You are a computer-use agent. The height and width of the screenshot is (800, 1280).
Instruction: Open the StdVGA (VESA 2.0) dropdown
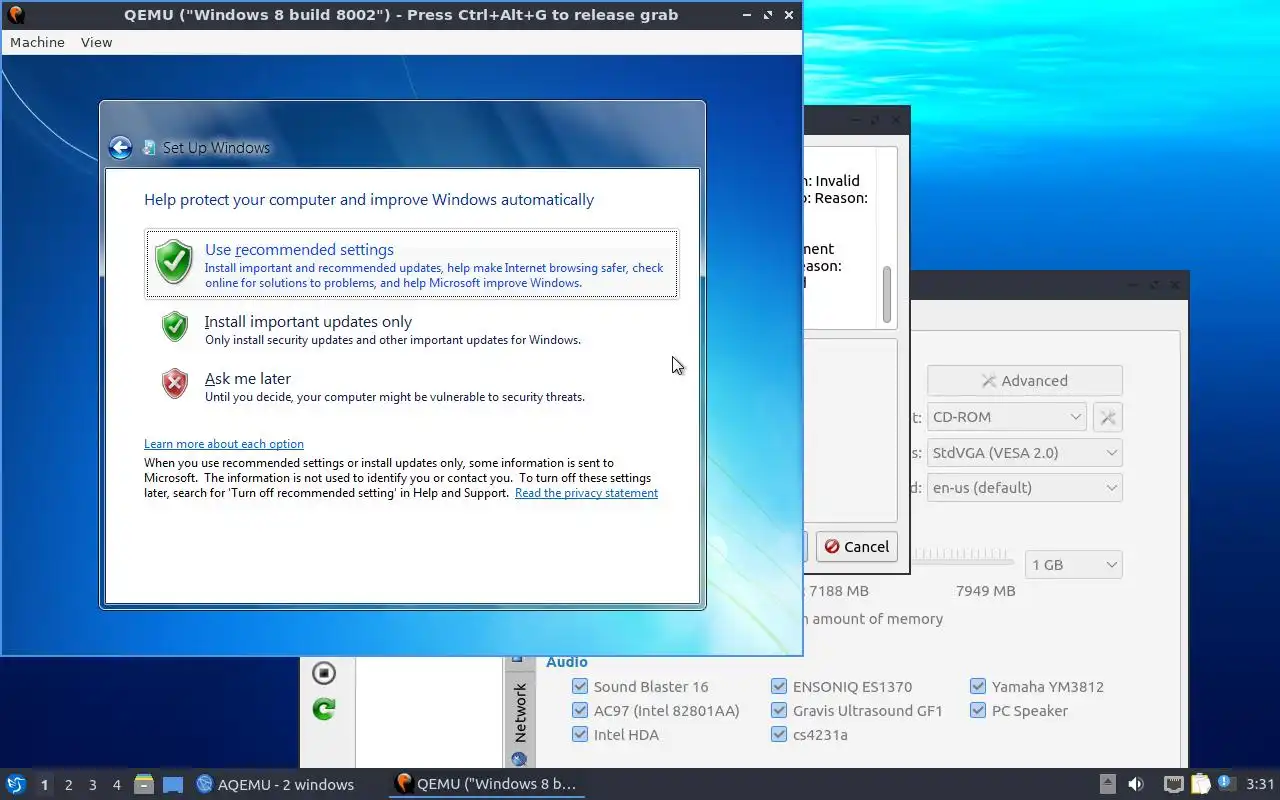coord(1024,452)
